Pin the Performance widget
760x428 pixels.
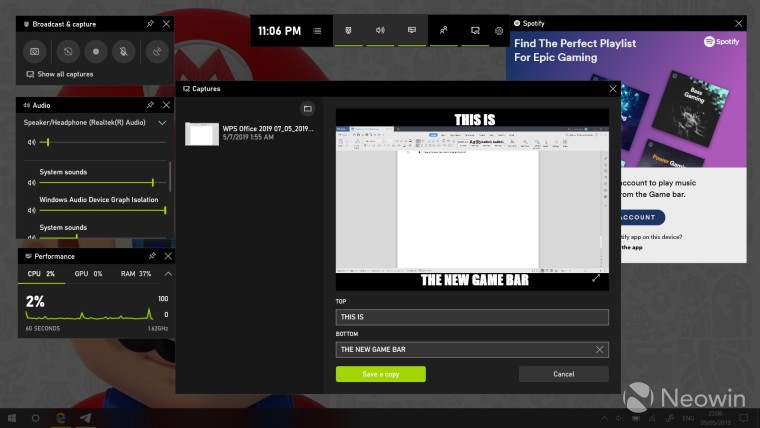point(152,256)
